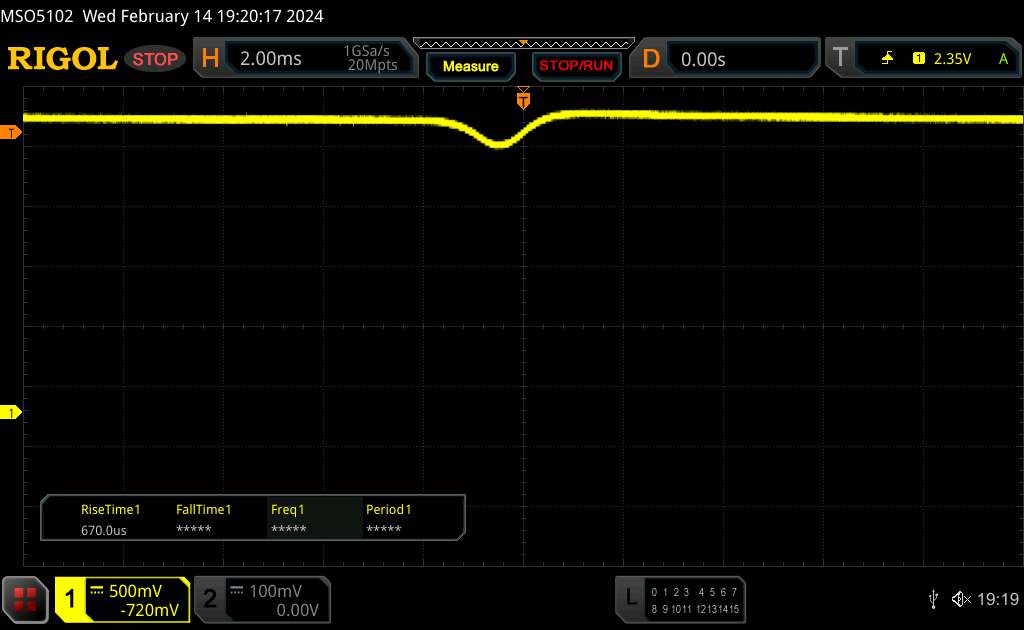Select the rising edge trigger icon

[x=887, y=58]
